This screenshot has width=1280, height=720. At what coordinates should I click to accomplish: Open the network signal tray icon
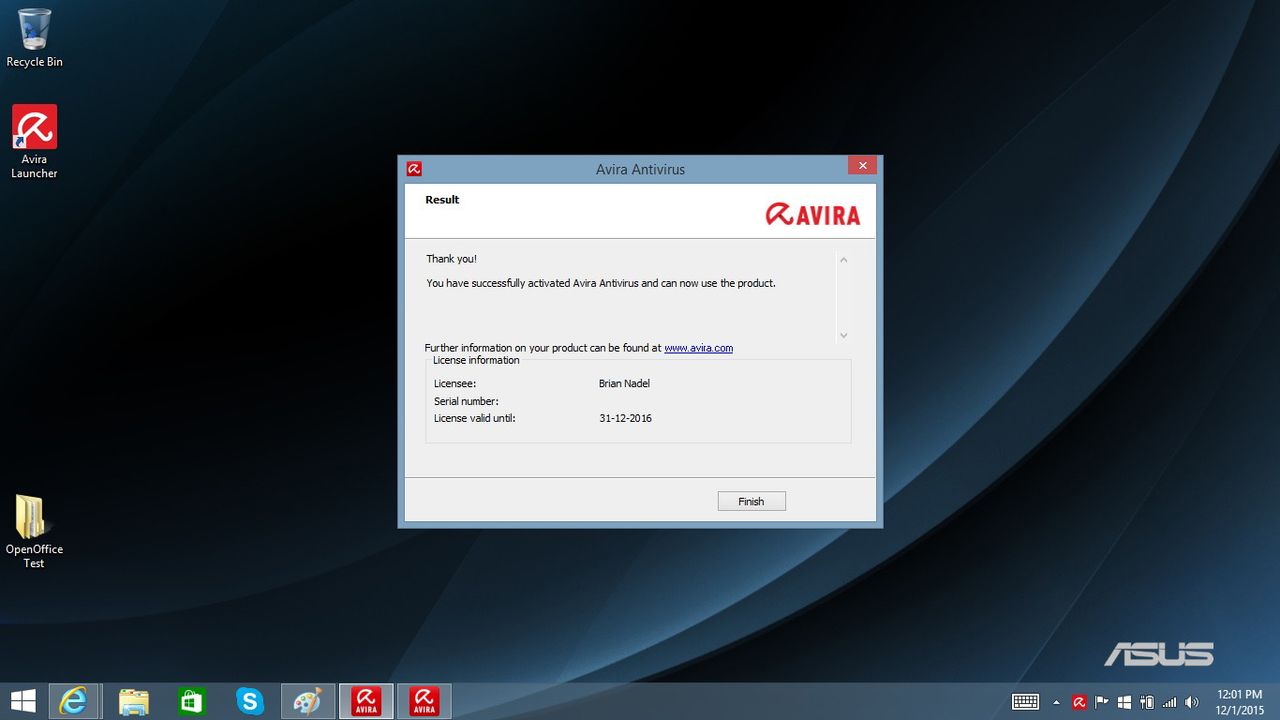[x=1169, y=702]
